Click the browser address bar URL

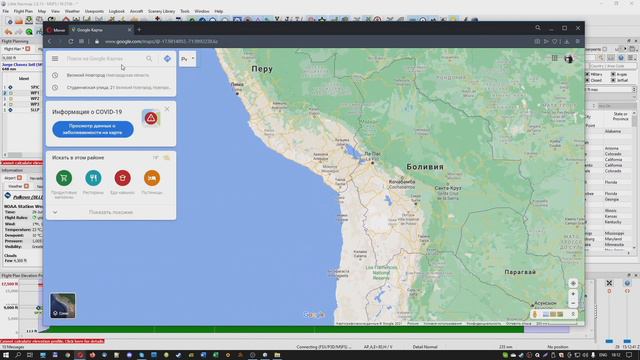[x=161, y=41]
